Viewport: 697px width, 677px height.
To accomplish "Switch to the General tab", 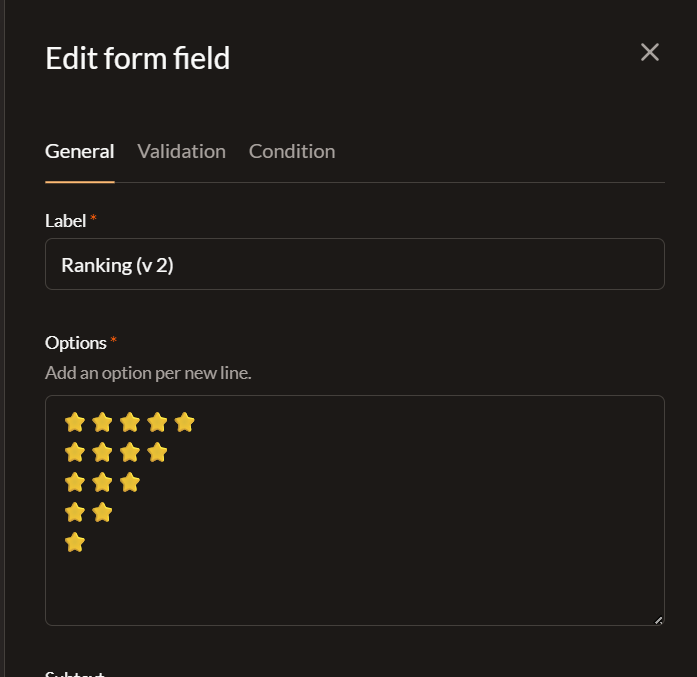I will click(x=80, y=152).
